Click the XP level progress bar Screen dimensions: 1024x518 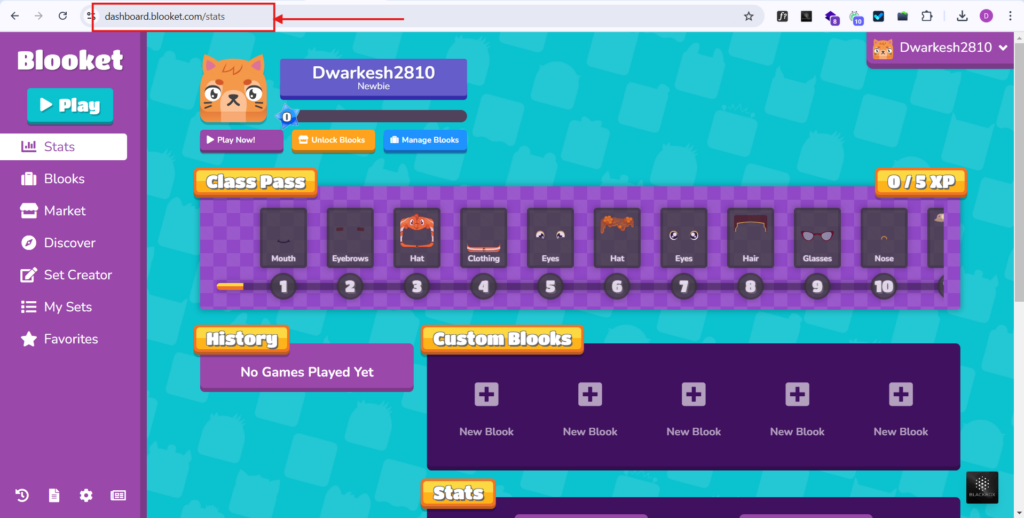pyautogui.click(x=380, y=116)
